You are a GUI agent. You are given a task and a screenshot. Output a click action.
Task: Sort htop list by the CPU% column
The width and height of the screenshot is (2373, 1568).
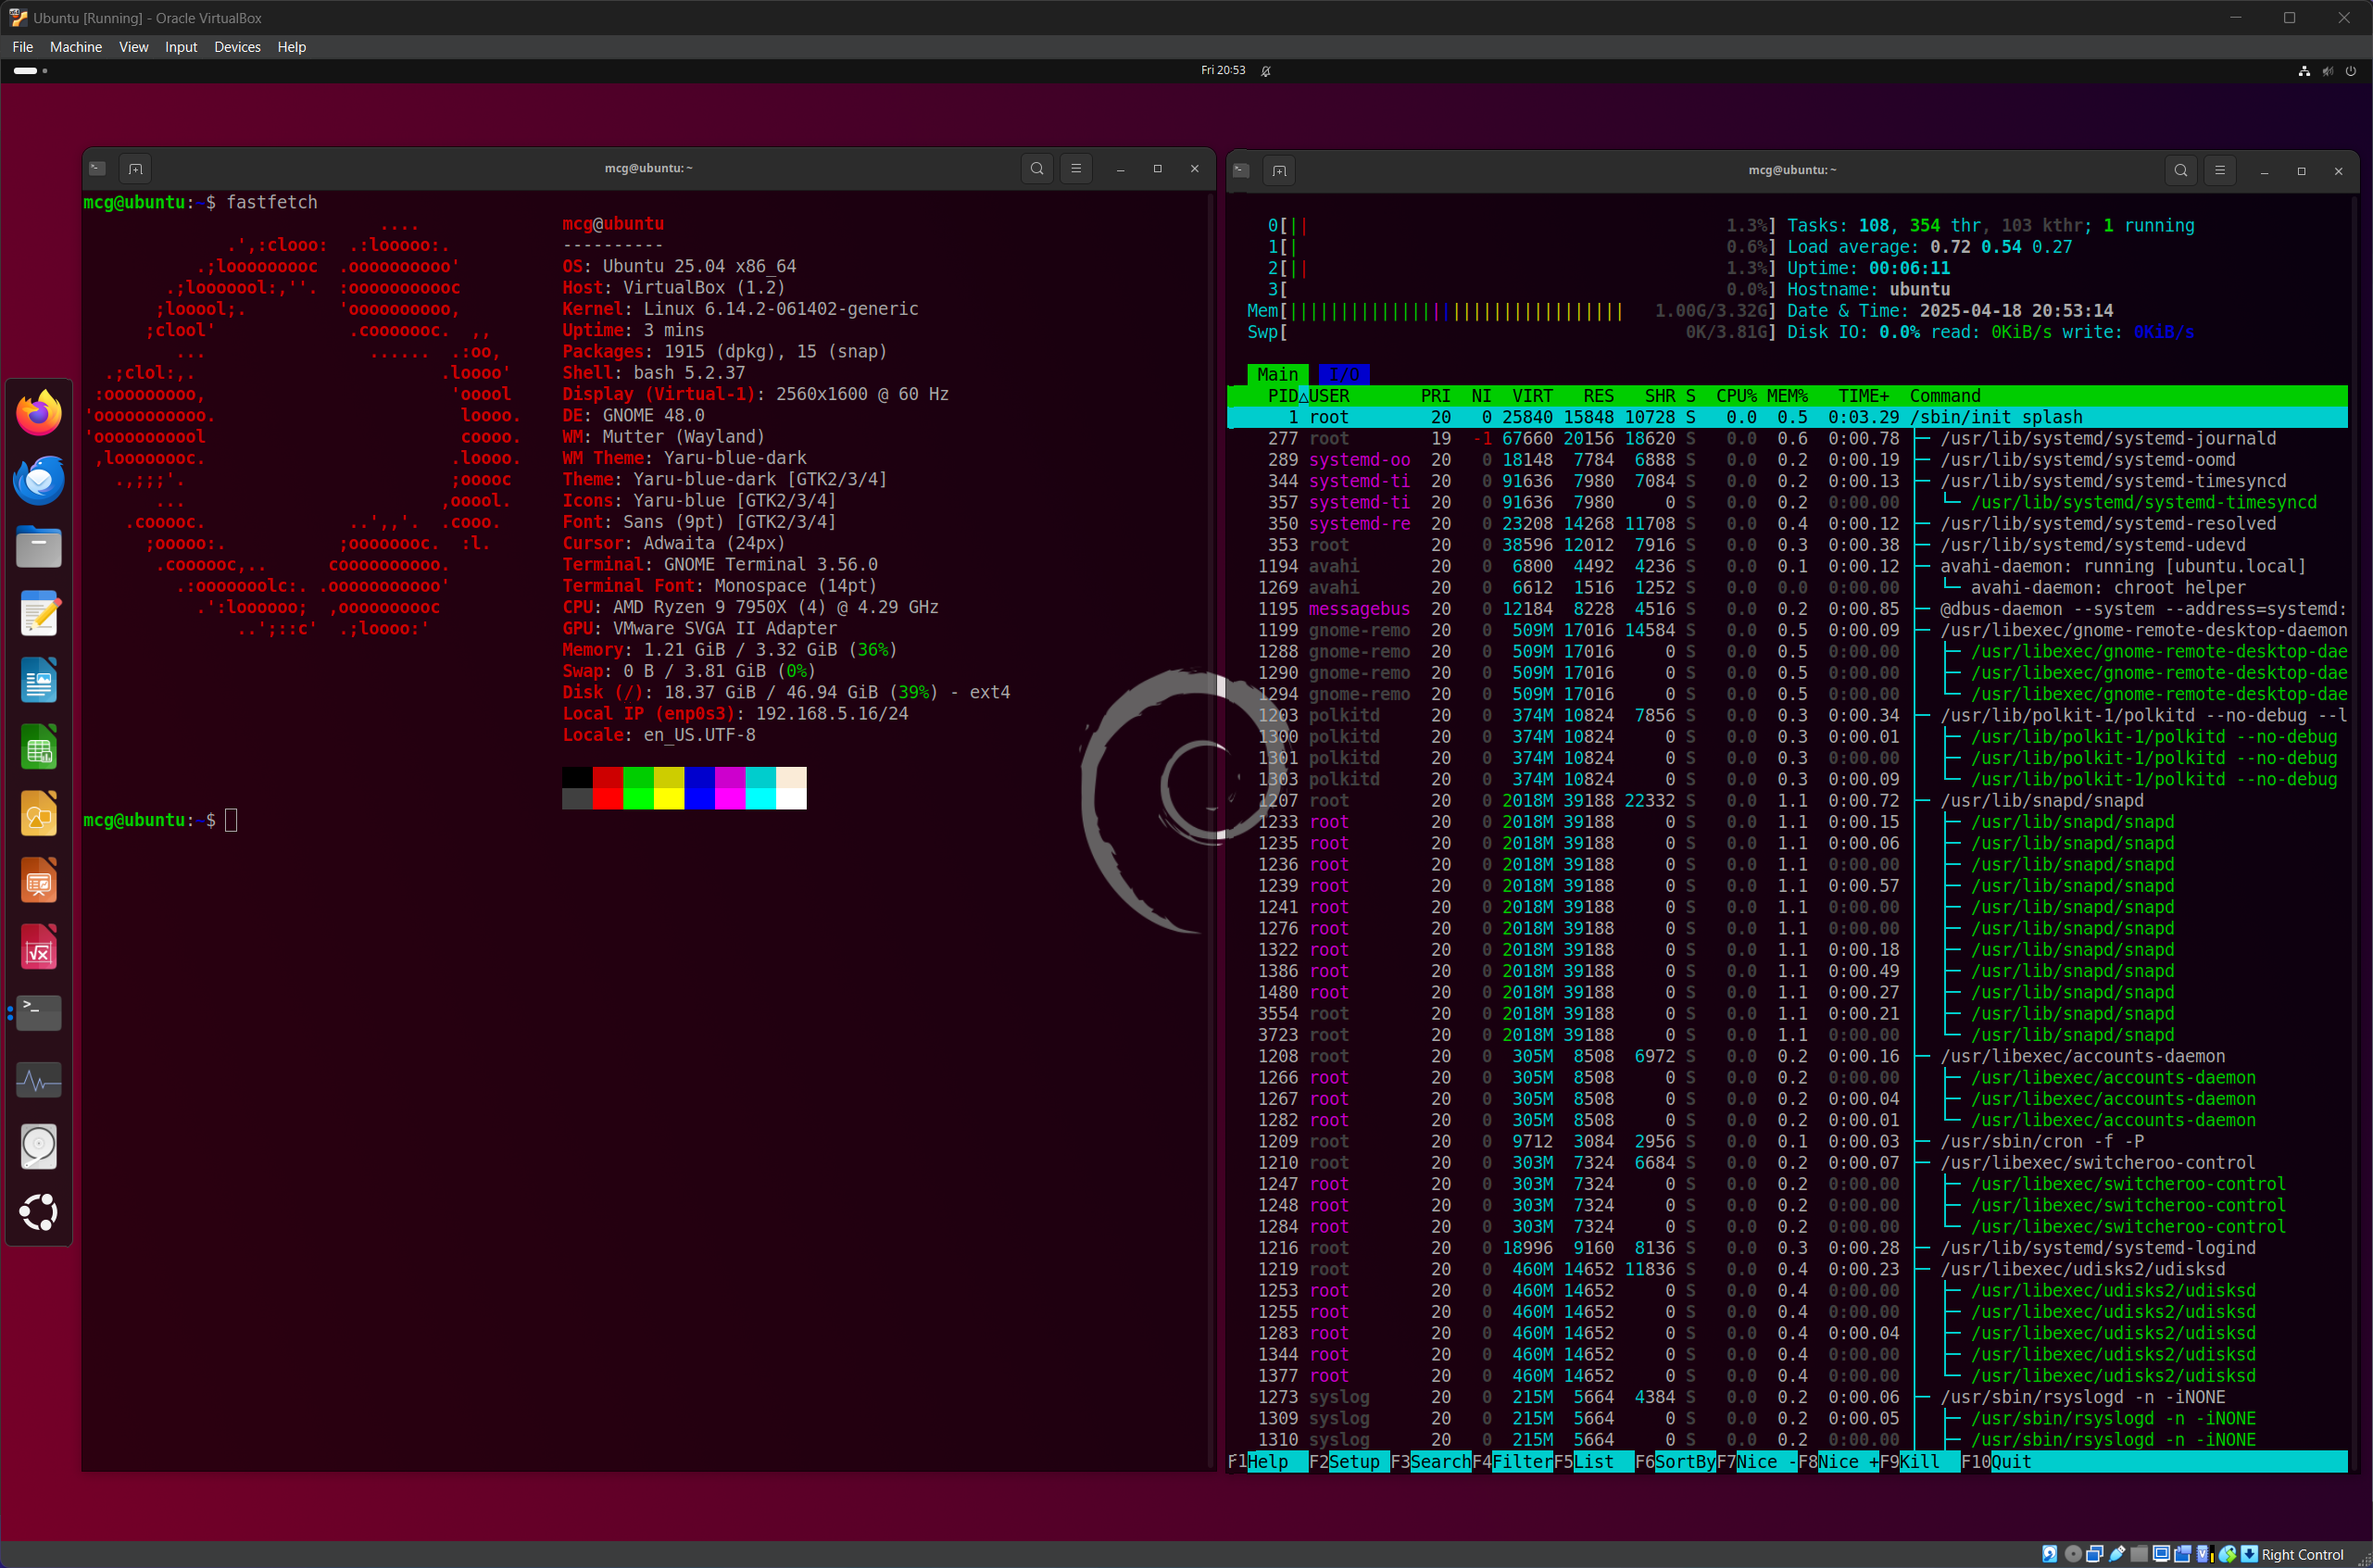[1736, 396]
